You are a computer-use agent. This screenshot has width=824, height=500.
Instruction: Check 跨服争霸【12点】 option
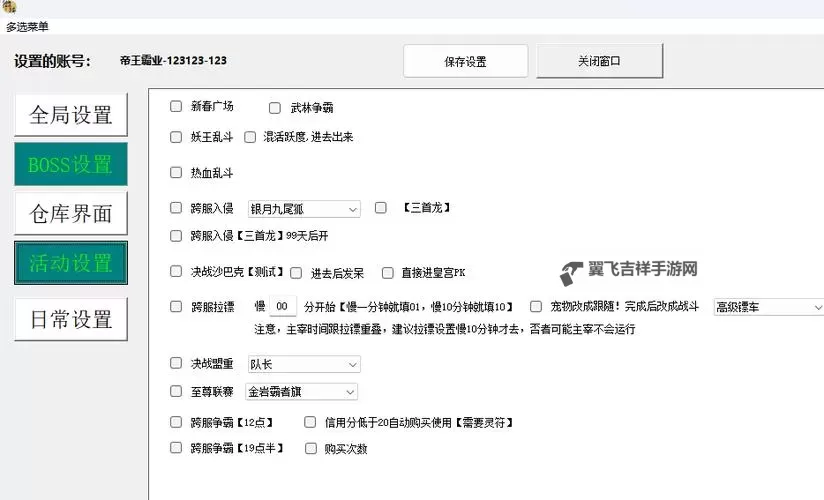[x=176, y=422]
